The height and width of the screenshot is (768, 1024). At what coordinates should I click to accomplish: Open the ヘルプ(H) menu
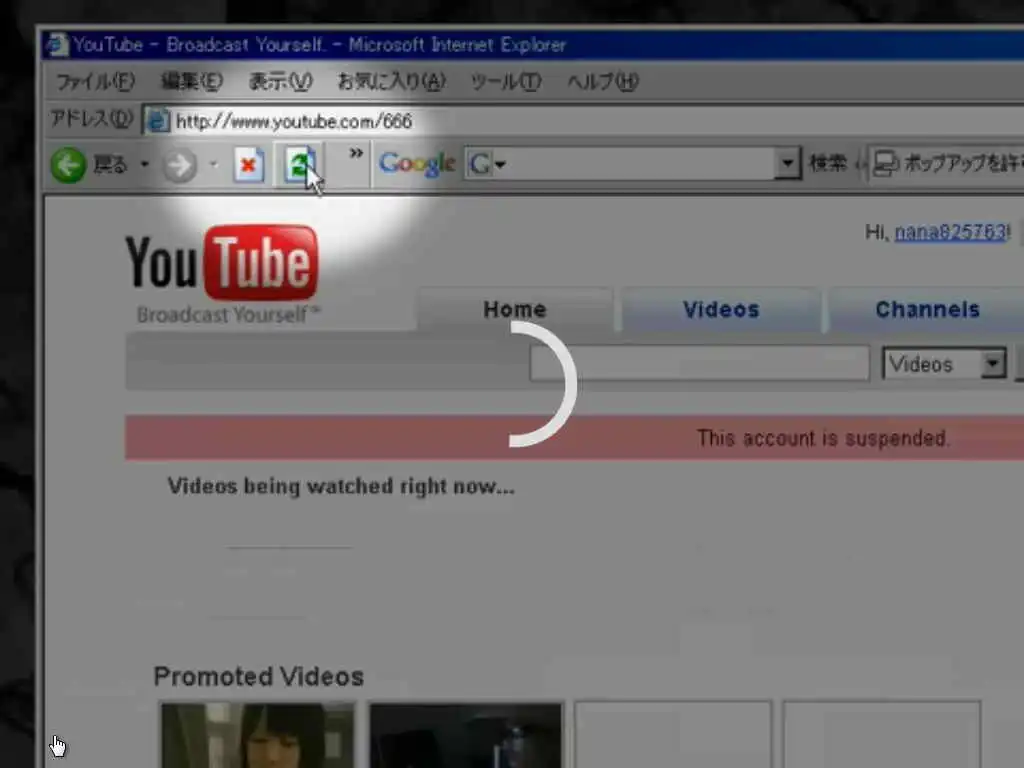tap(603, 82)
